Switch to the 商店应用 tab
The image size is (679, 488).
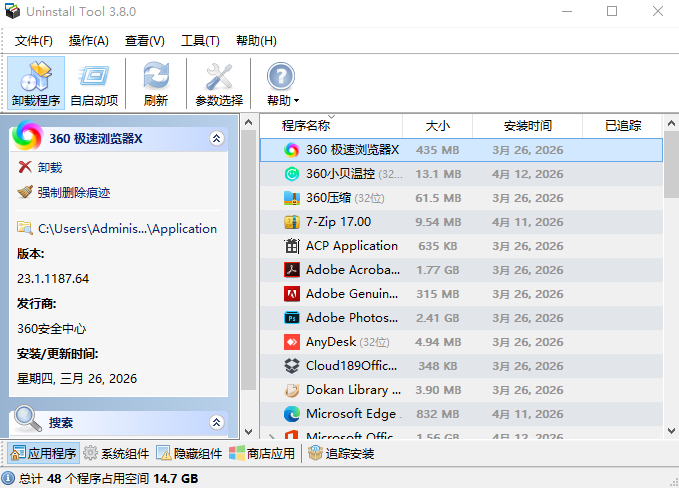click(x=262, y=453)
